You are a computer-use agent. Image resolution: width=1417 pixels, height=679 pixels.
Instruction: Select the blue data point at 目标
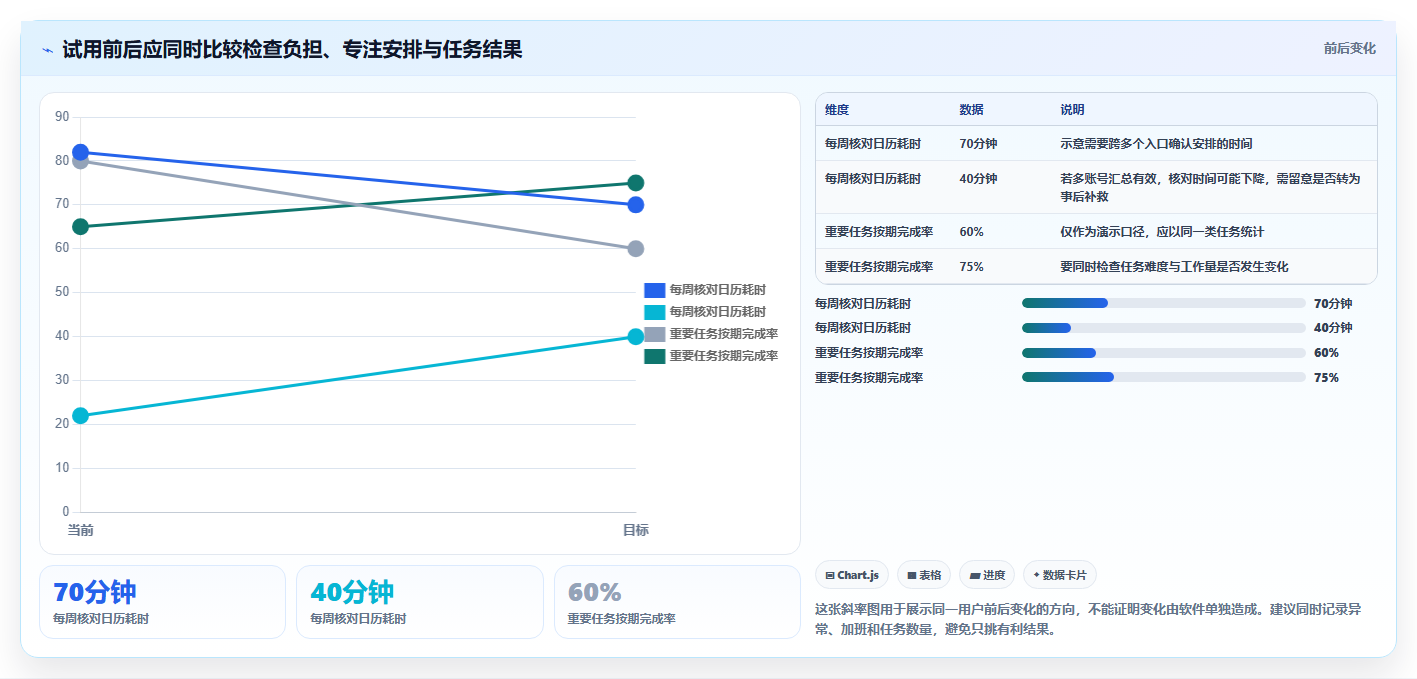tap(635, 205)
